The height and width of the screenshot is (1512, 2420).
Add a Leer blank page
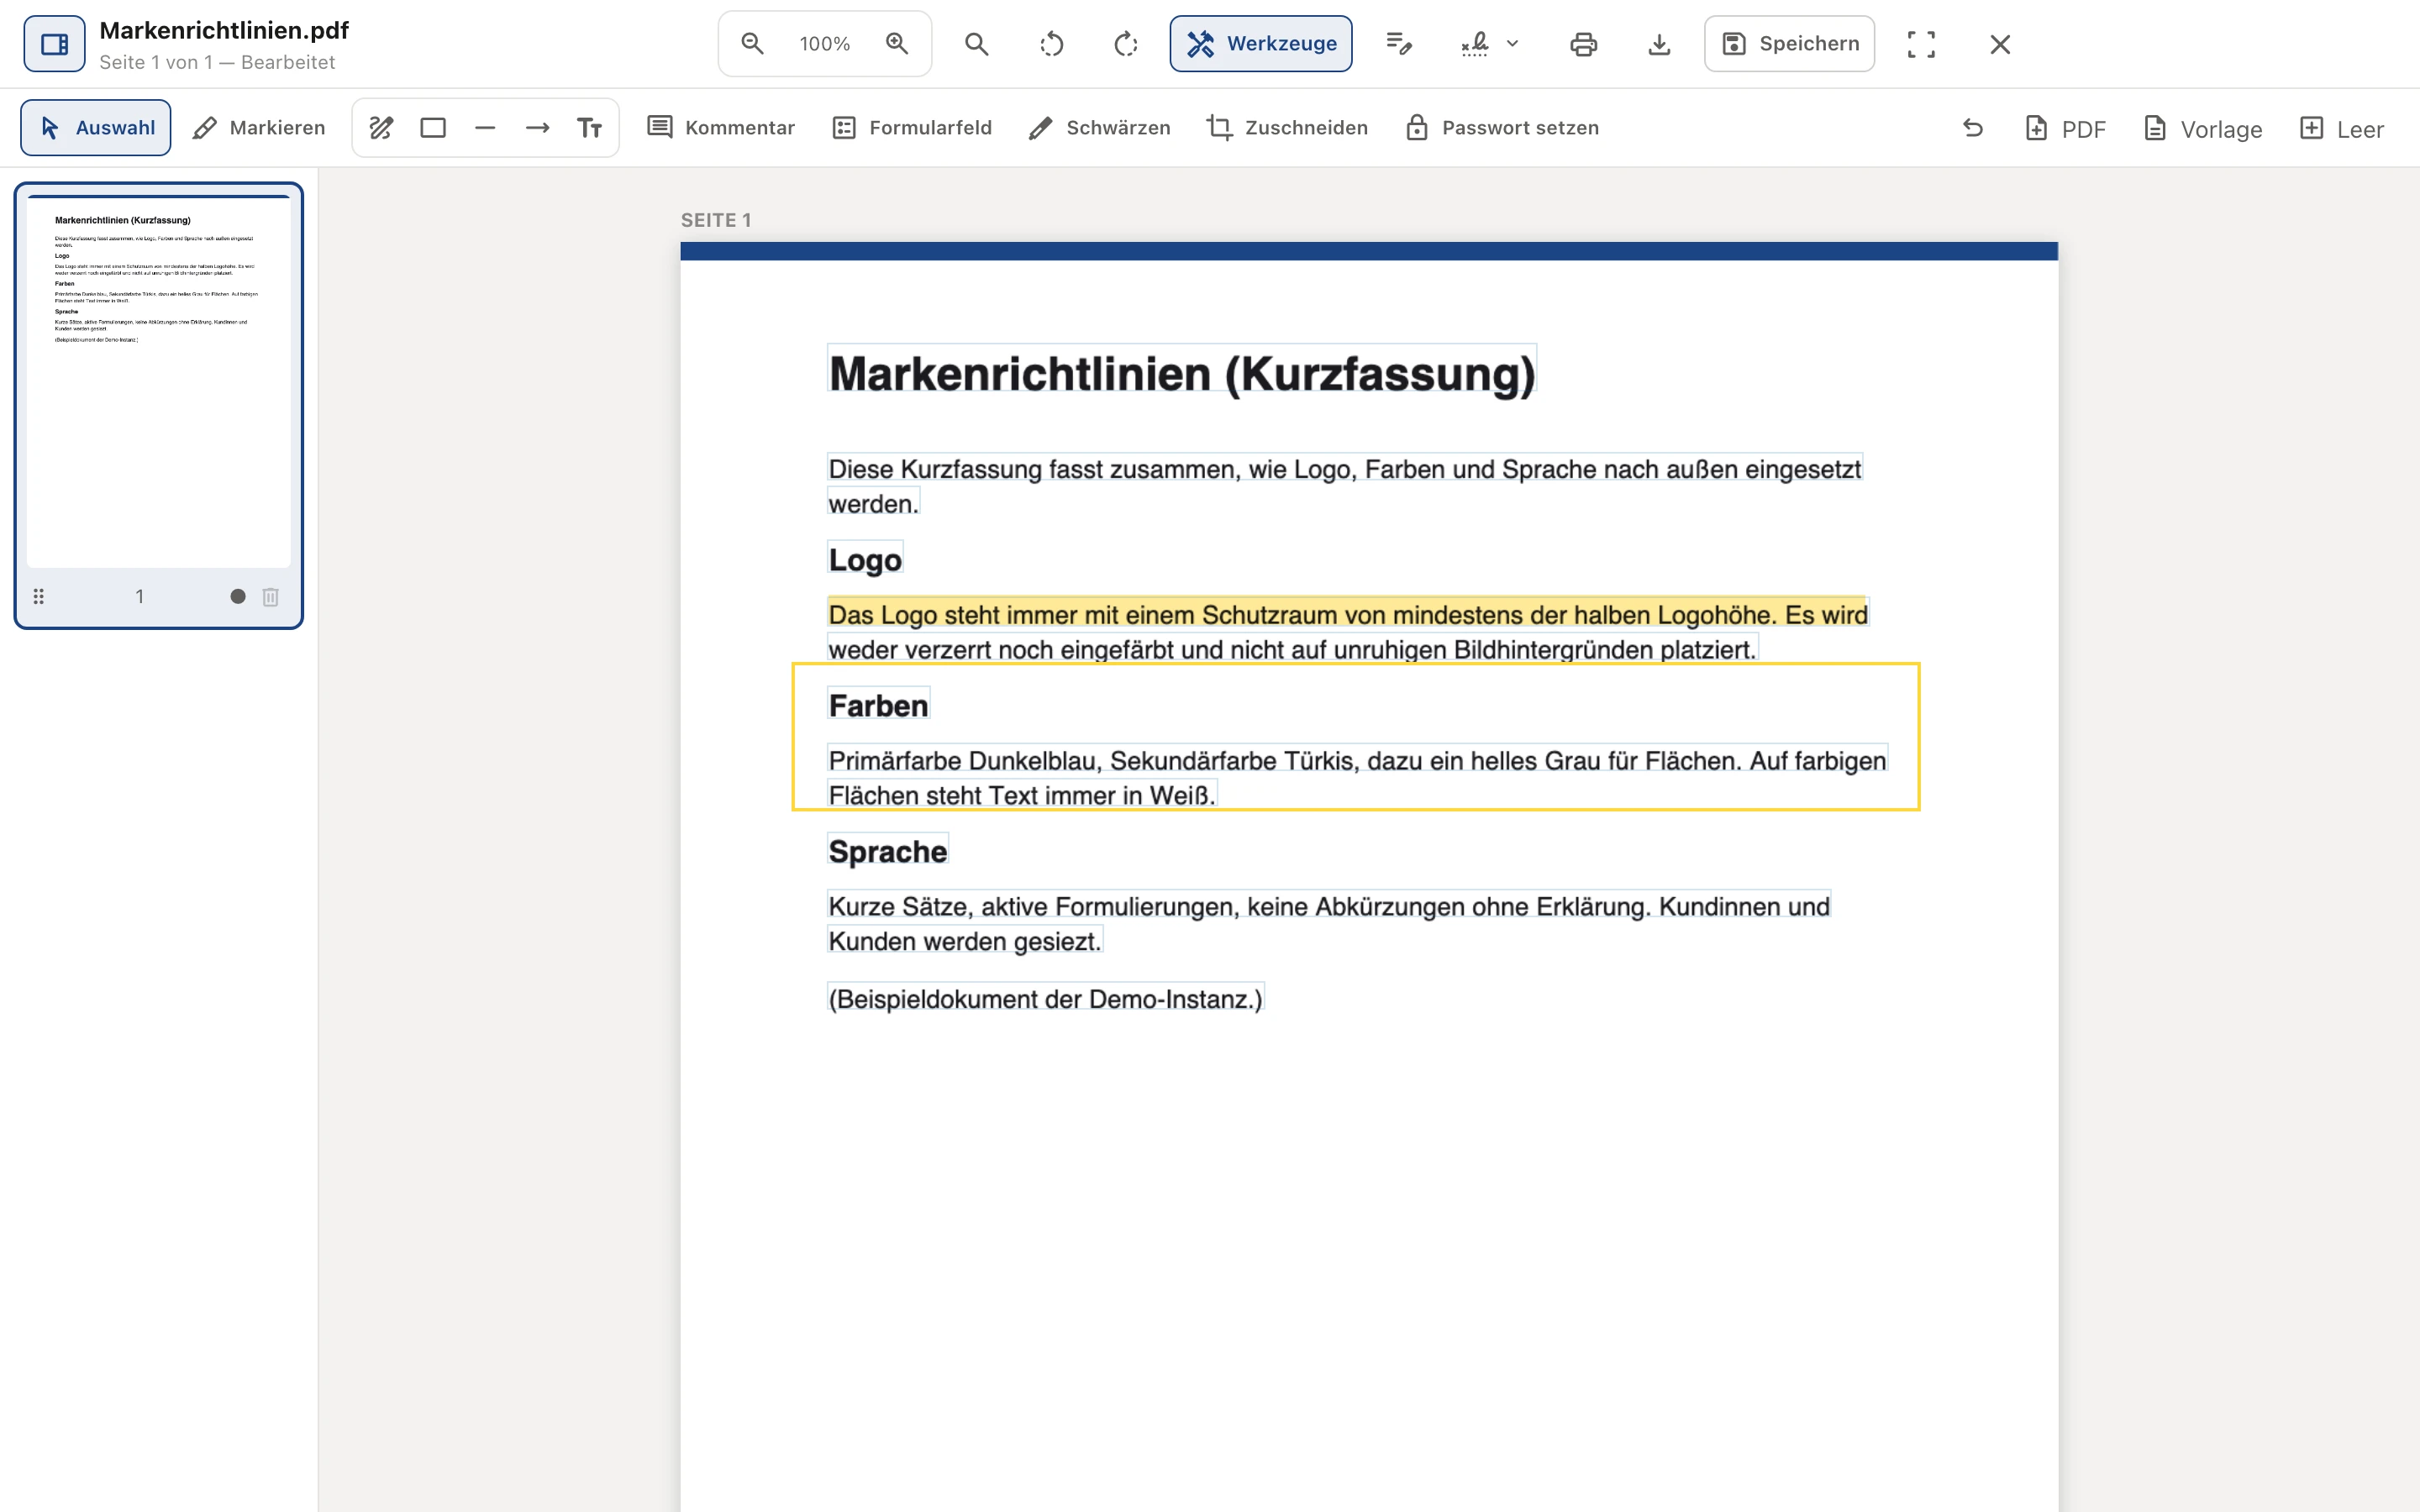click(x=2342, y=129)
